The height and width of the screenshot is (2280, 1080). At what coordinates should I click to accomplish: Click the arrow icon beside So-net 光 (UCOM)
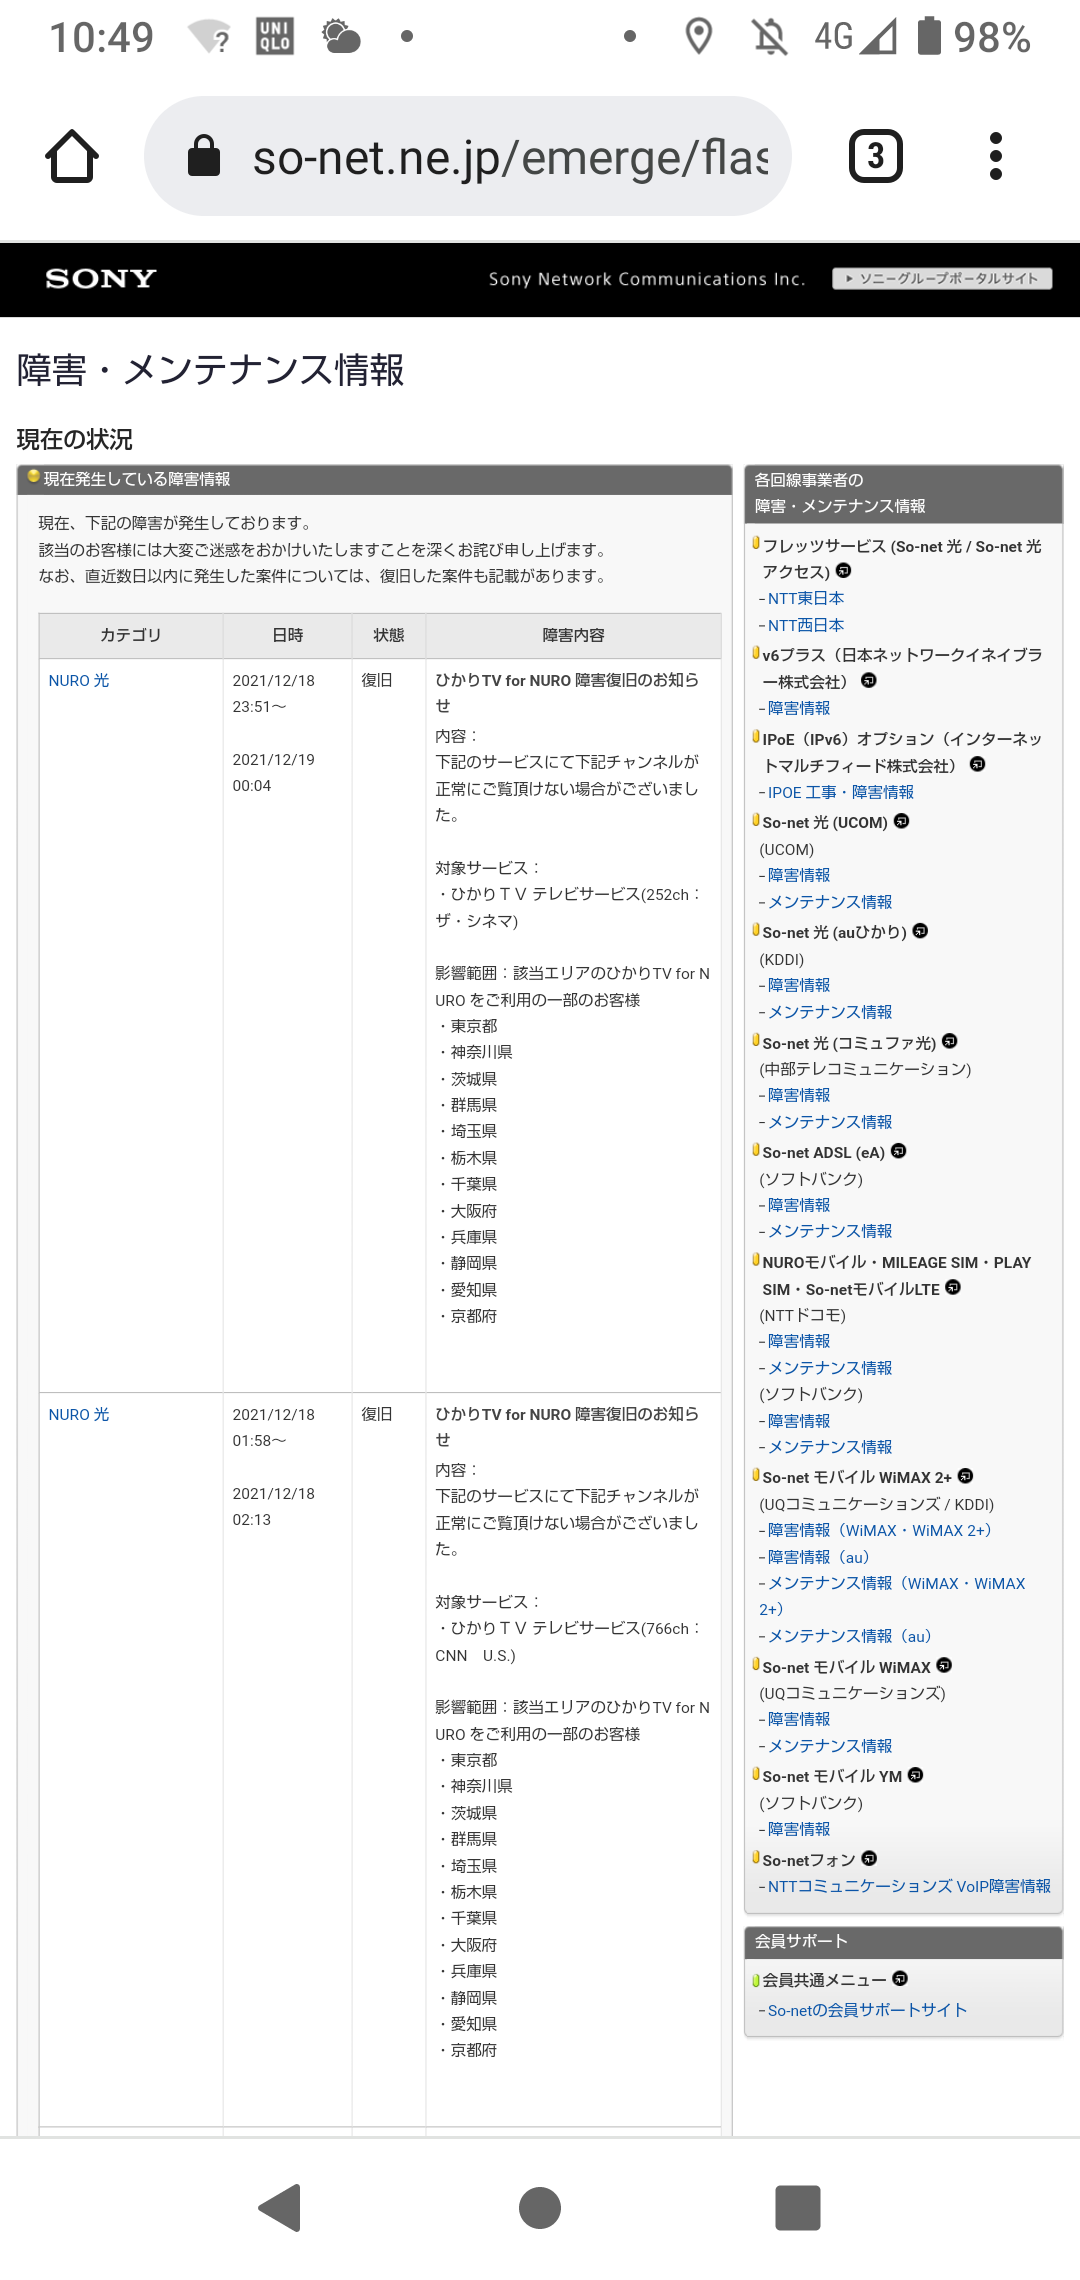901,821
